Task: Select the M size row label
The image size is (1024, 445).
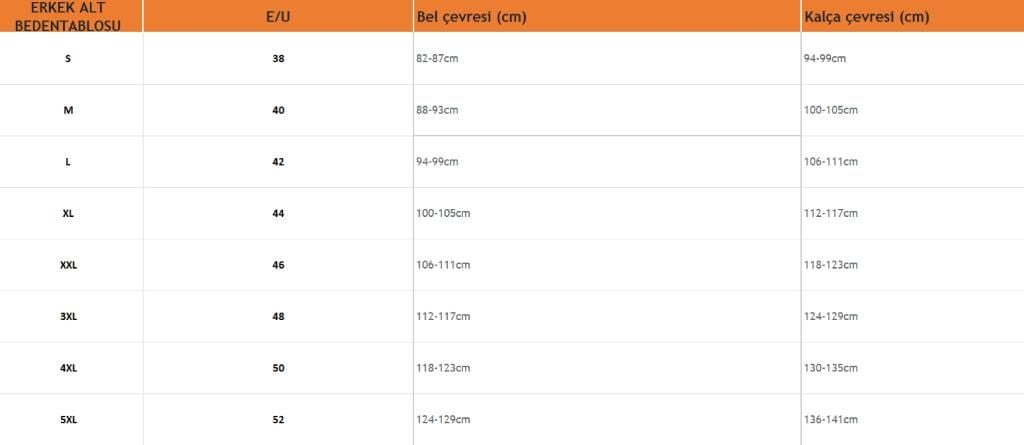Action: tap(68, 110)
